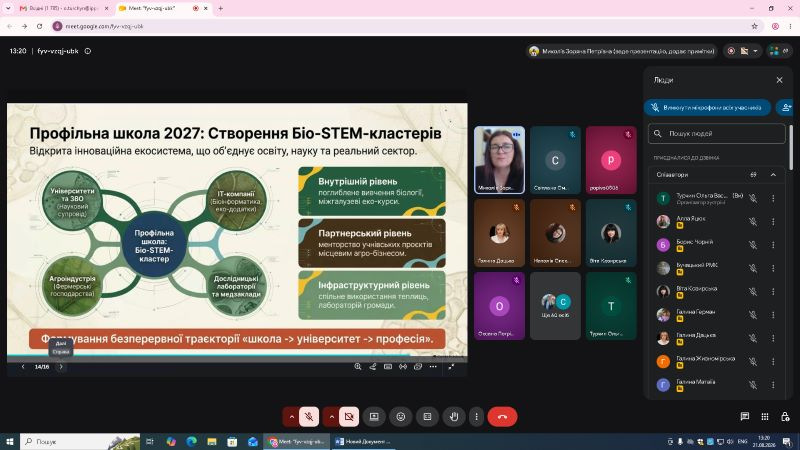Image resolution: width=800 pixels, height=450 pixels.
Task: Mute Алла Яцюк's microphone
Action: pos(753,221)
